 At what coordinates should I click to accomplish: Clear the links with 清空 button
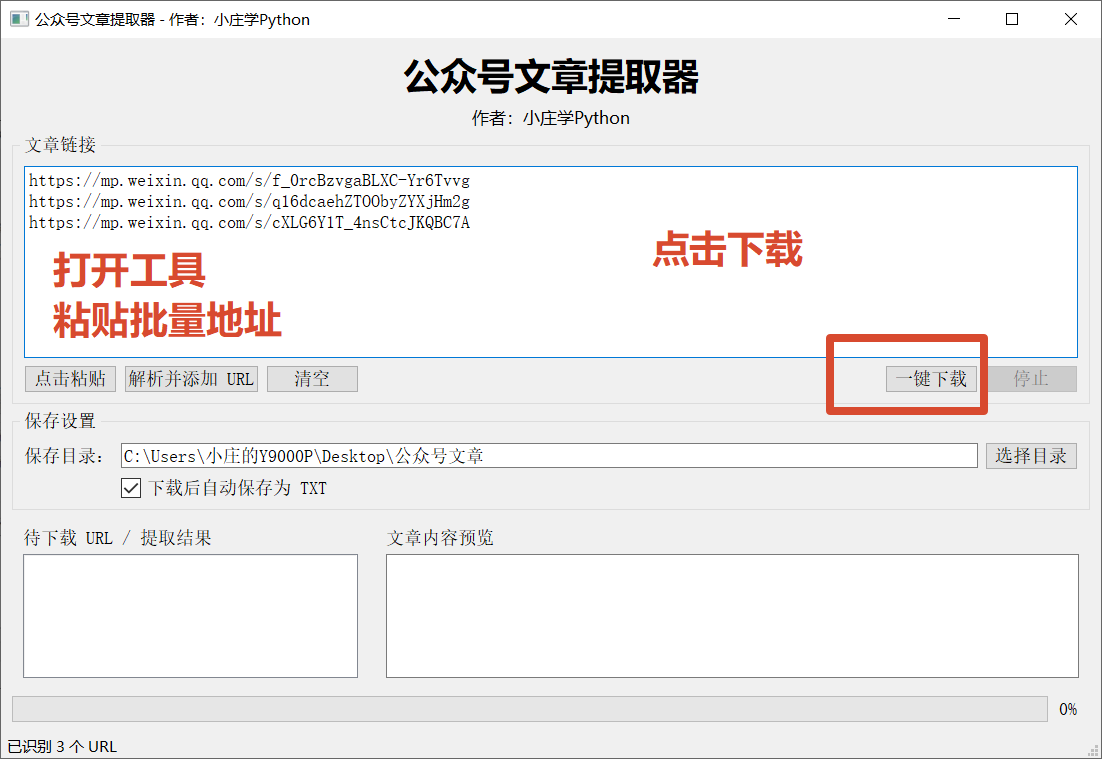(312, 379)
